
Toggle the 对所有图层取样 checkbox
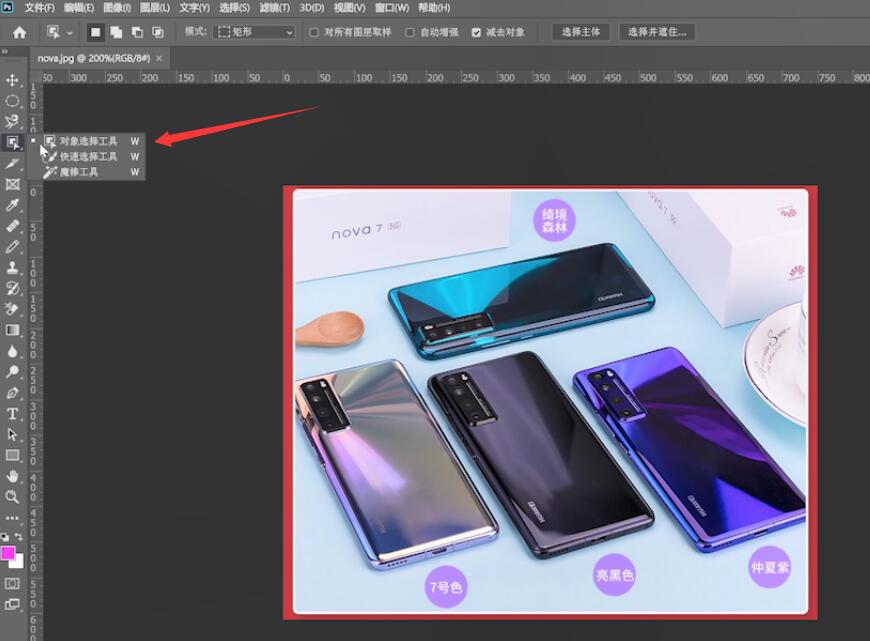pos(314,32)
